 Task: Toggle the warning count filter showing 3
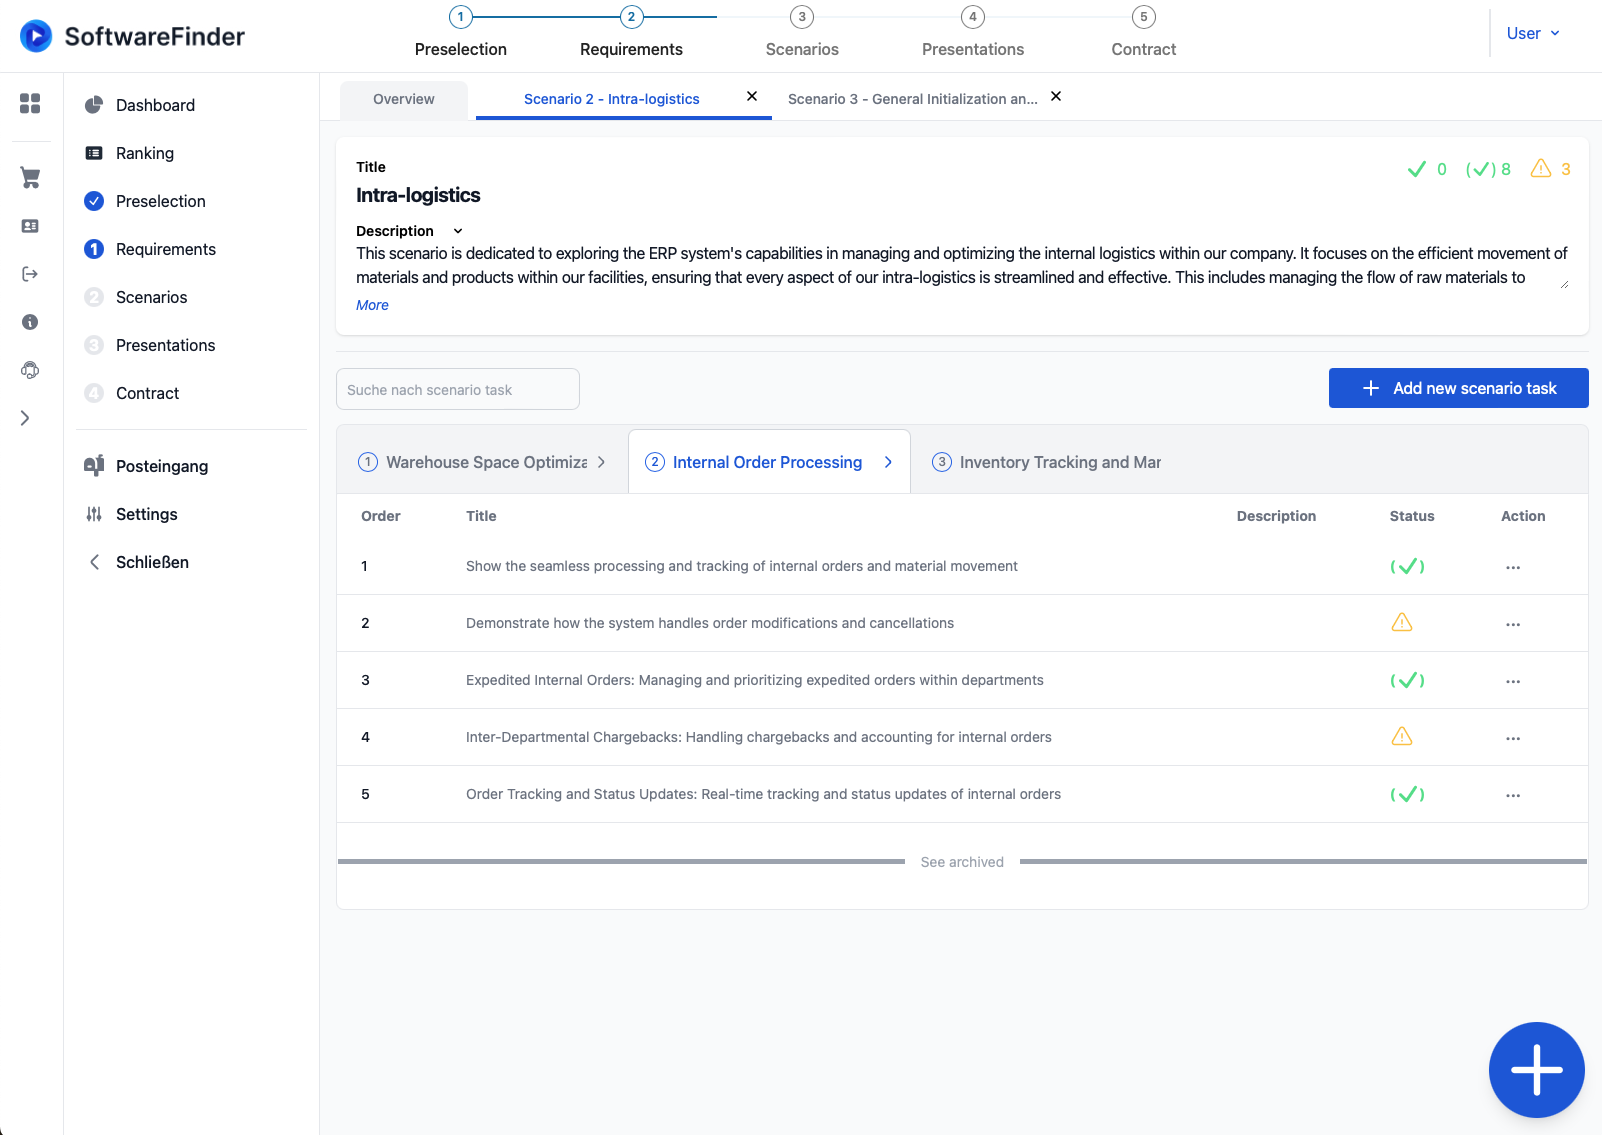pyautogui.click(x=1551, y=169)
